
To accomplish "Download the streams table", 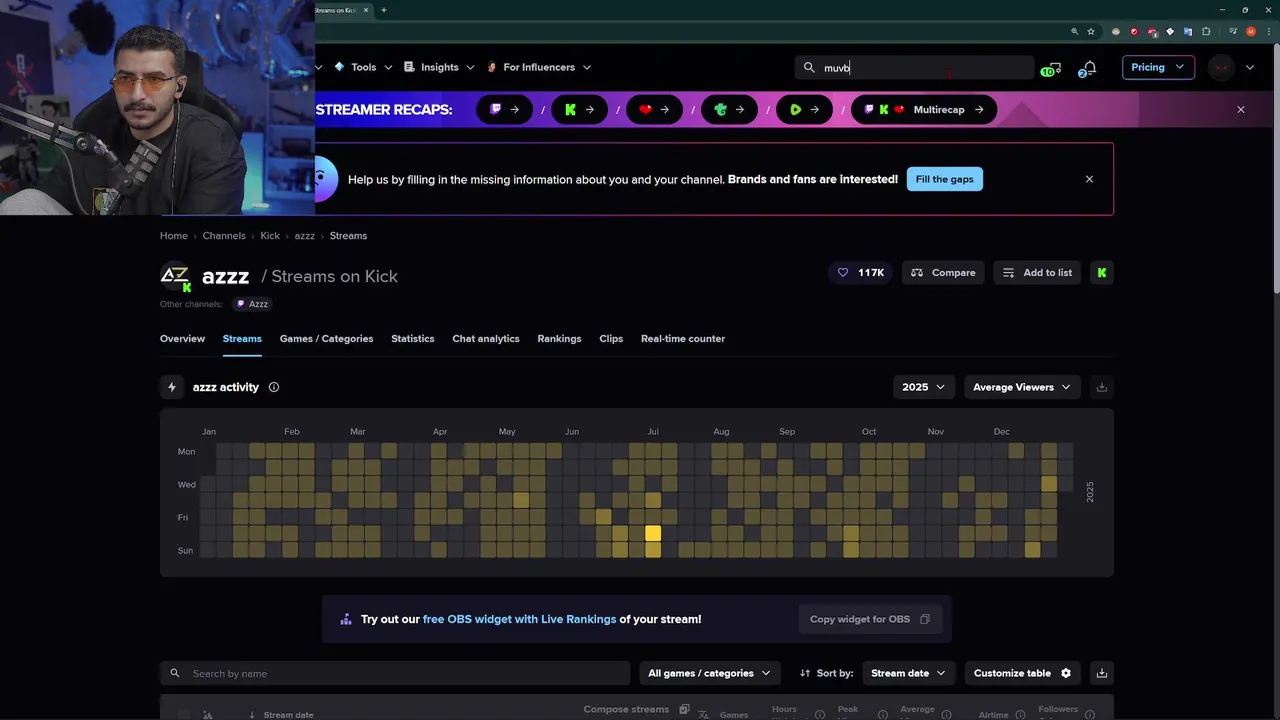I will pyautogui.click(x=1102, y=673).
